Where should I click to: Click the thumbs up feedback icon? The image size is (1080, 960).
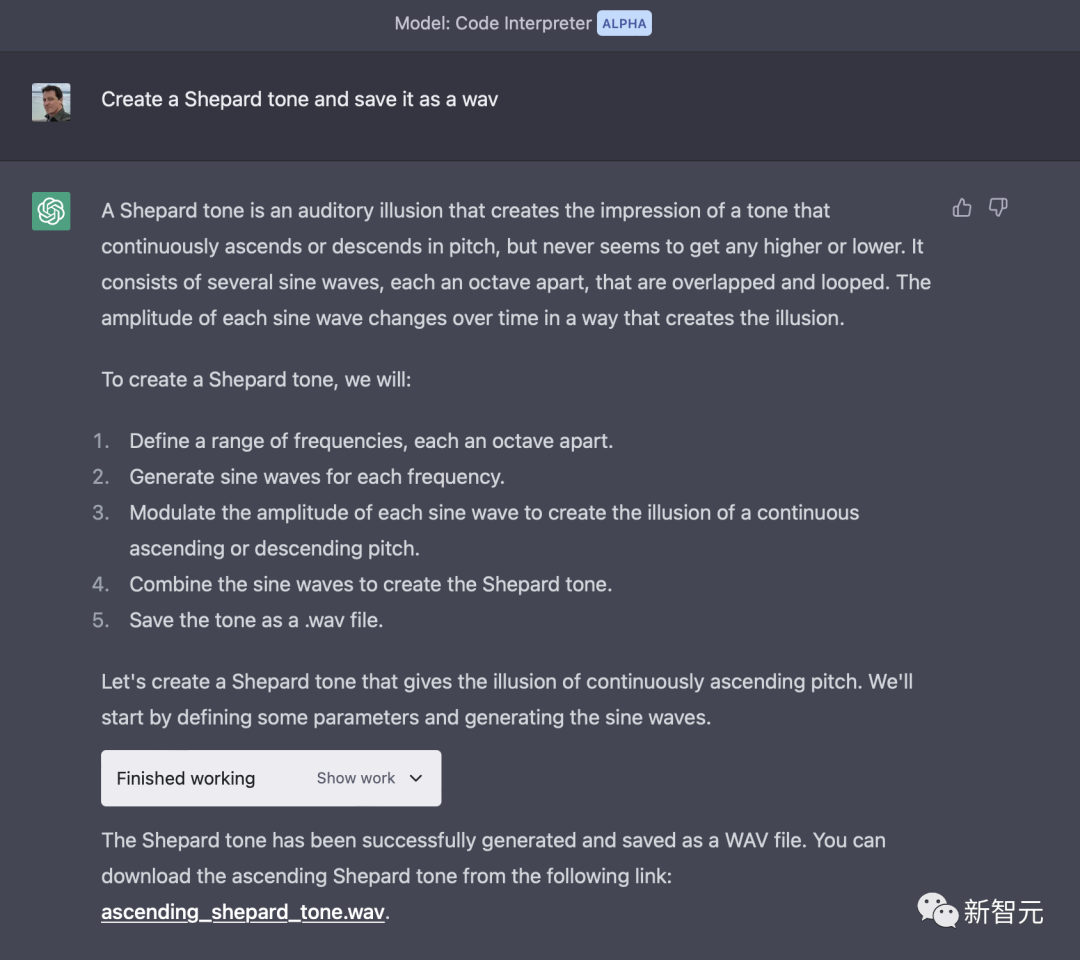[962, 208]
